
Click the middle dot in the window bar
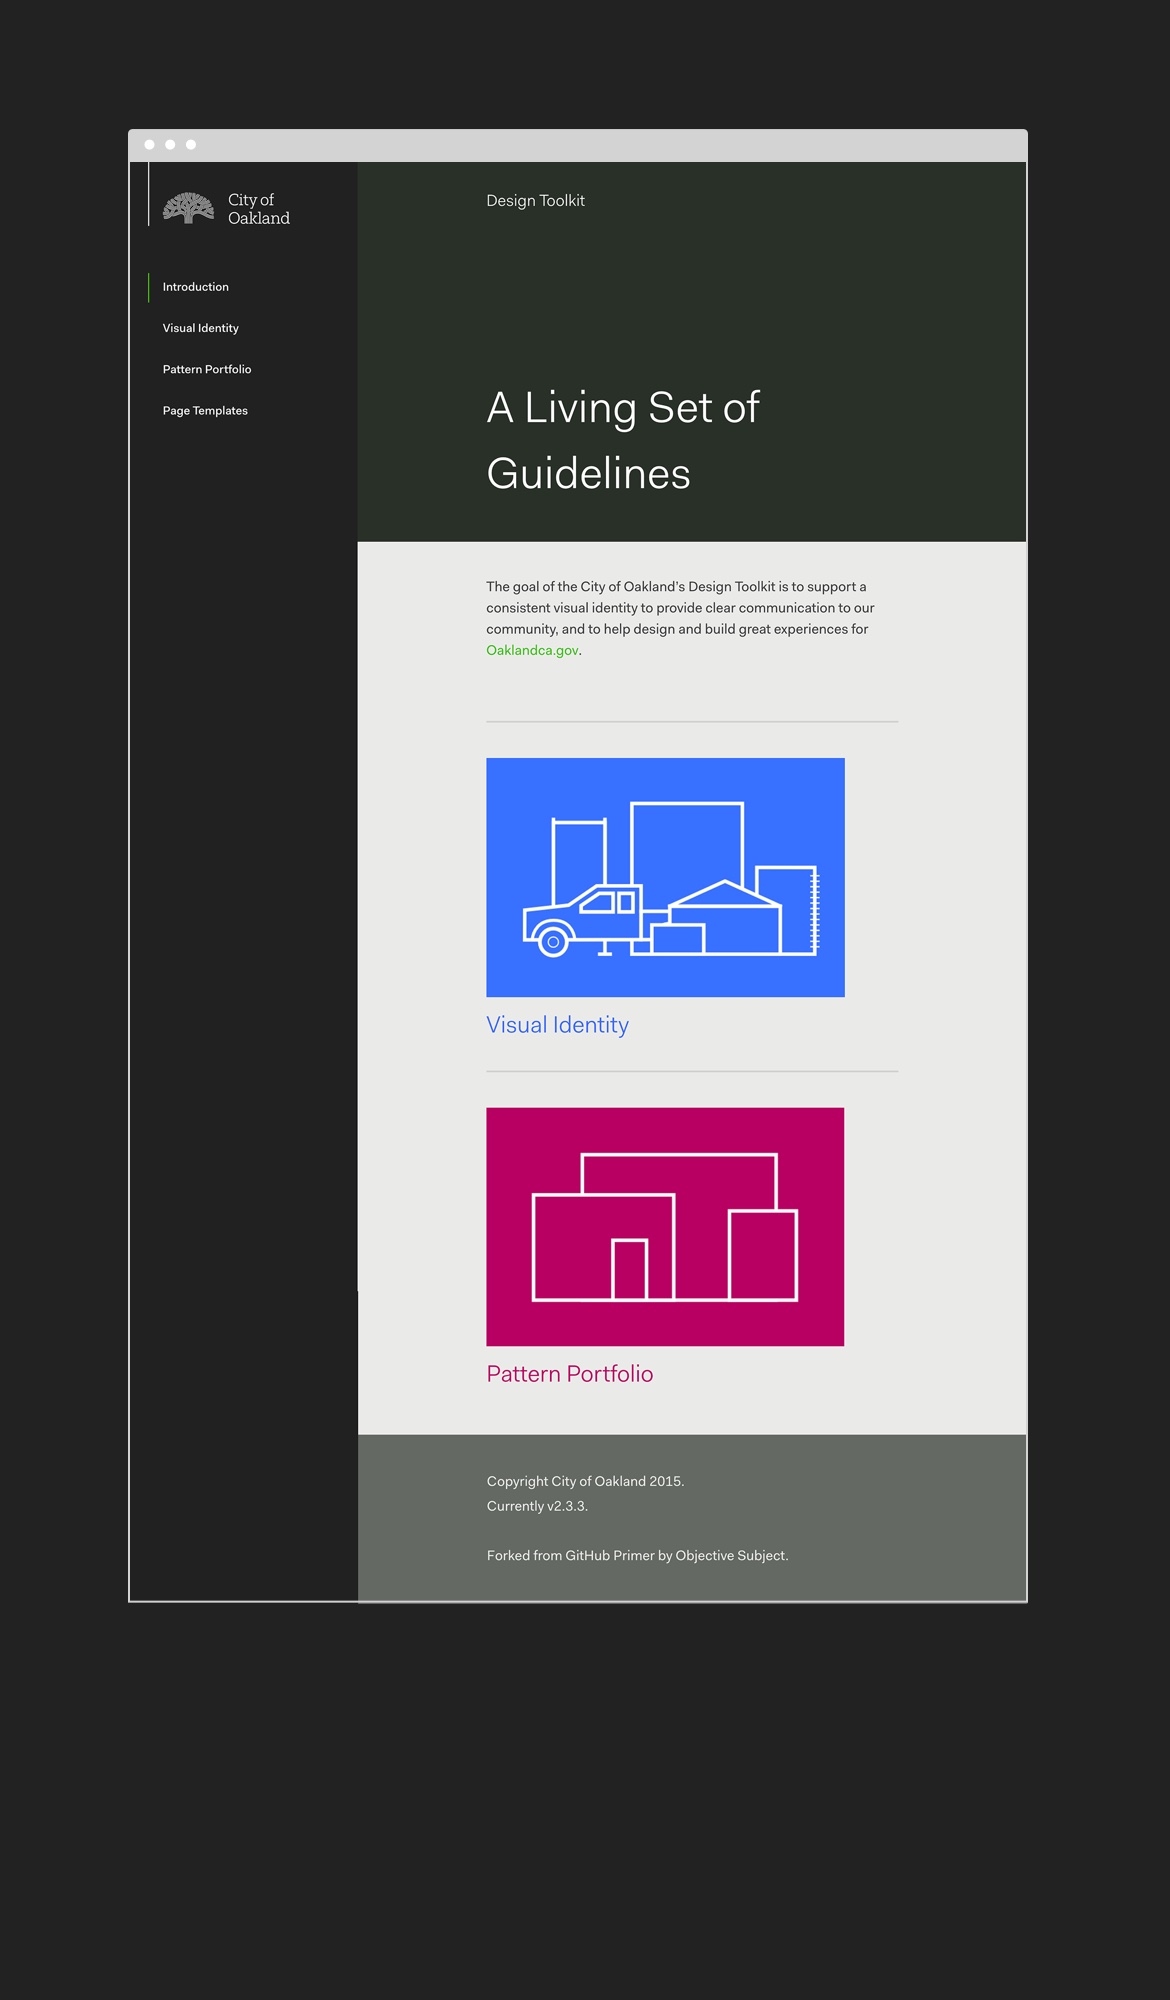pos(170,145)
